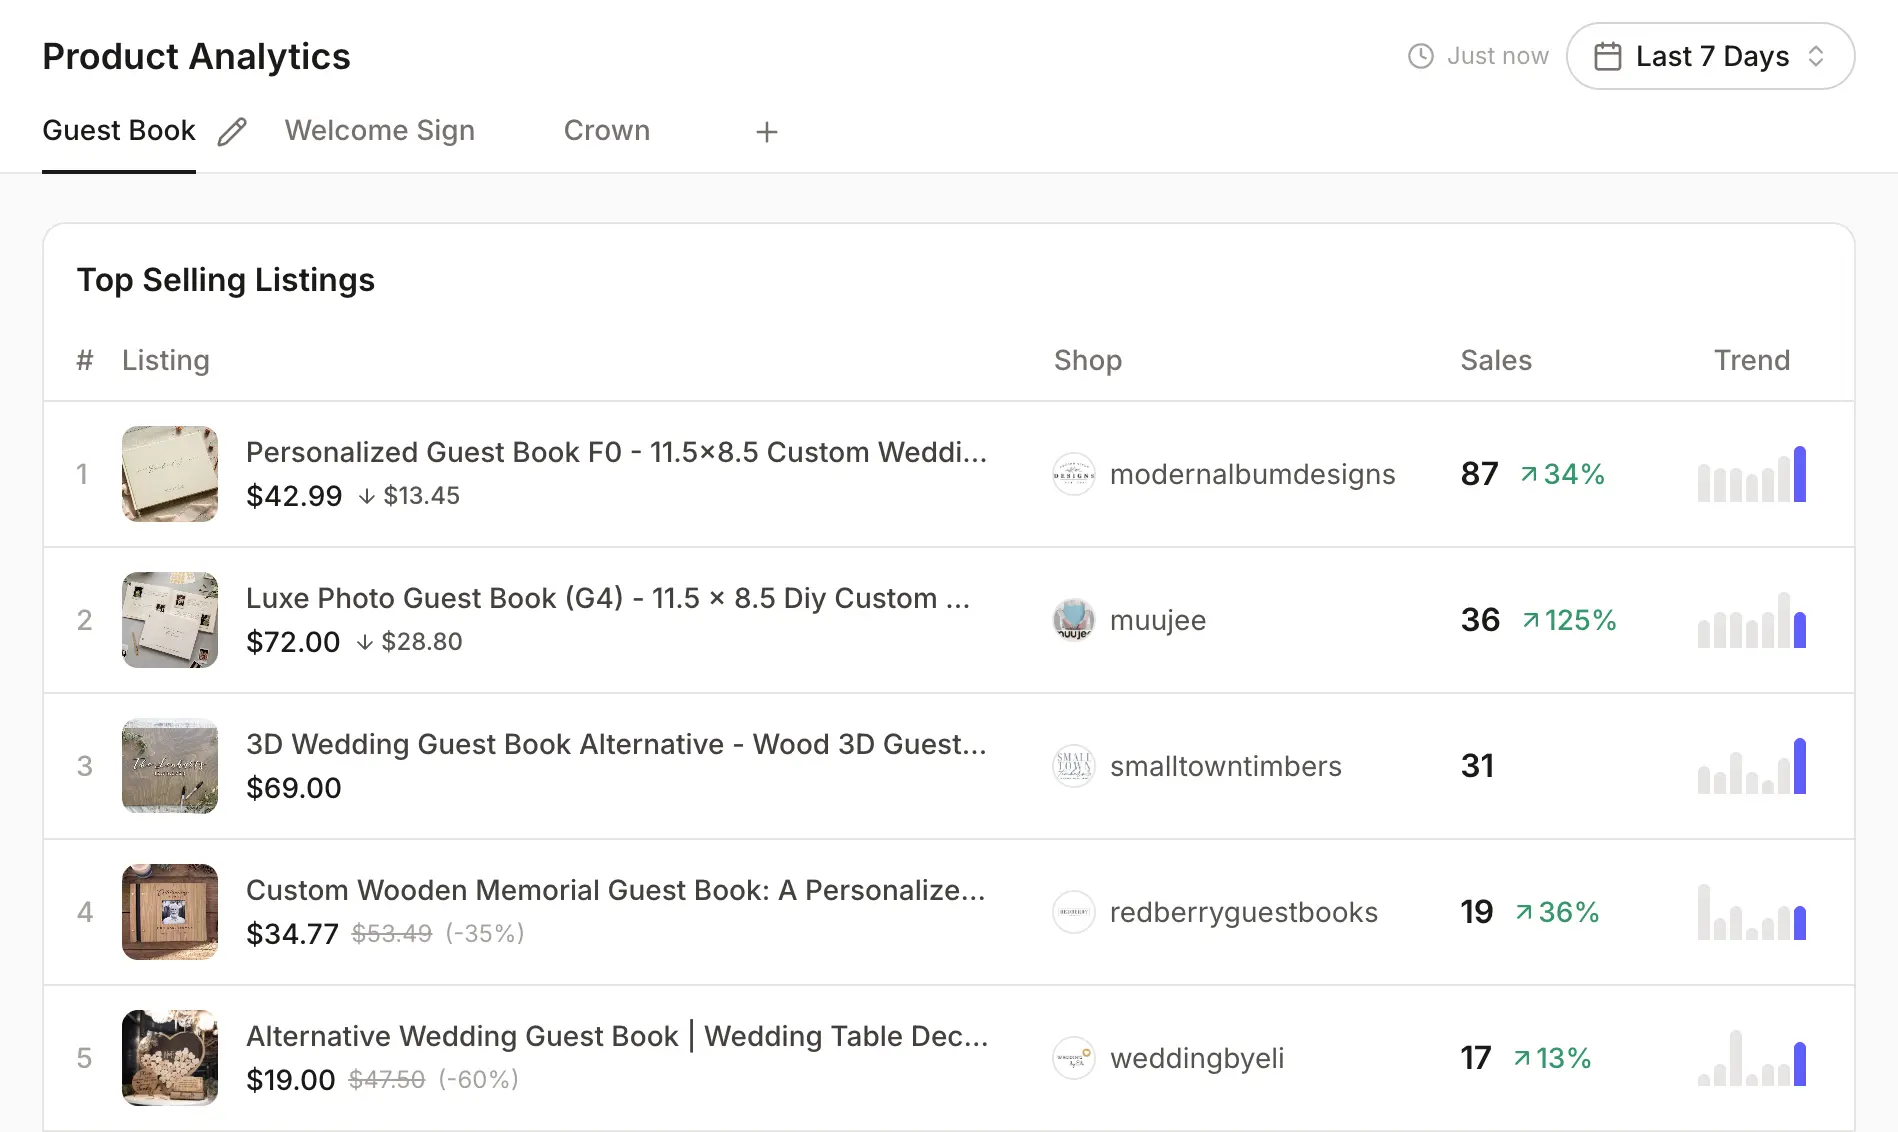Viewport: 1898px width, 1132px height.
Task: Click the trend sparkline for muujee listing
Action: point(1751,620)
